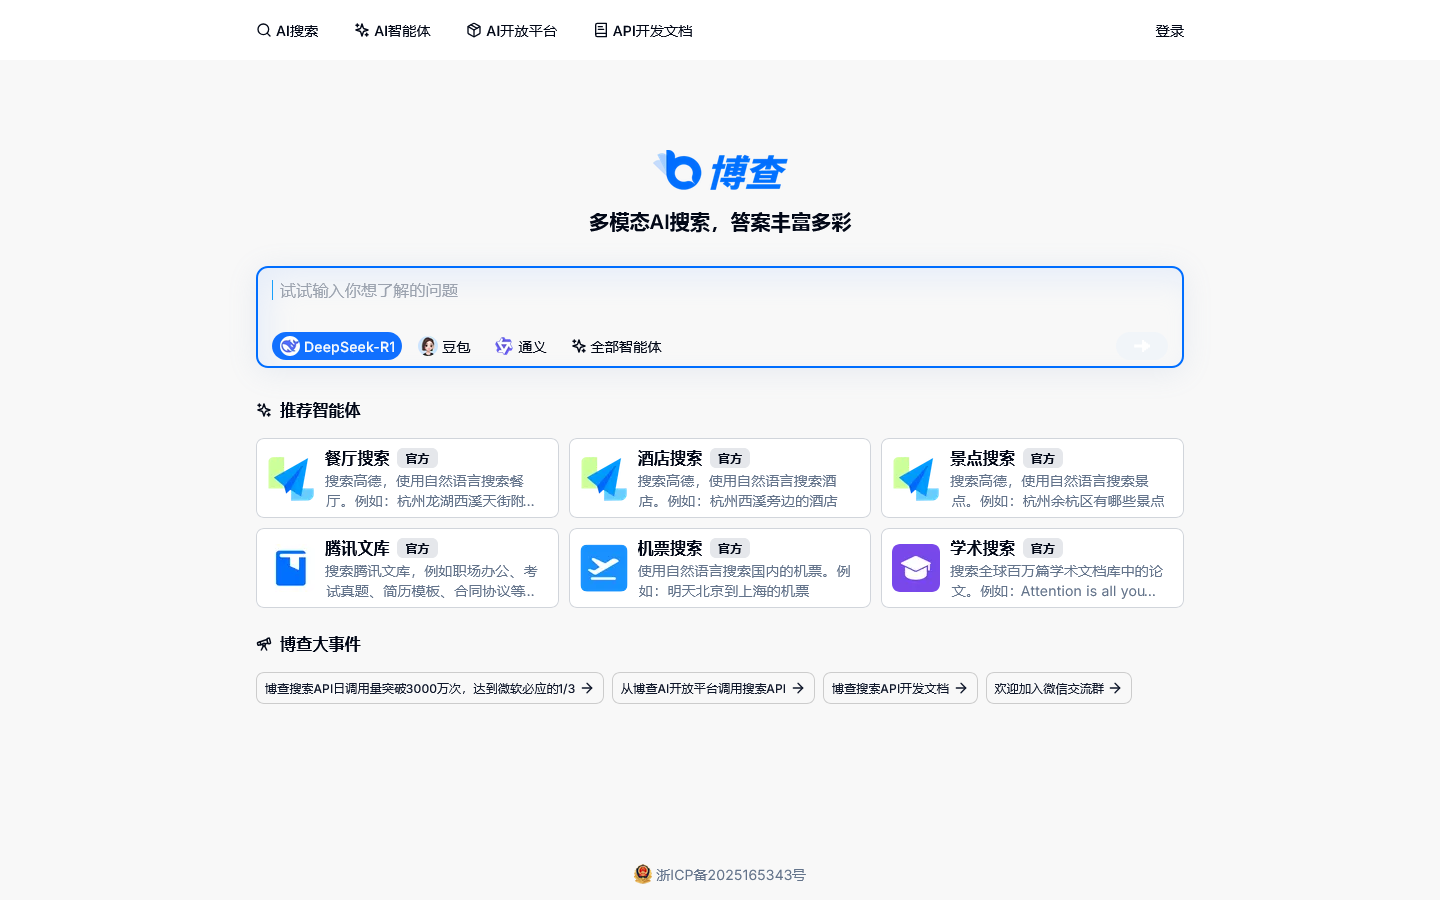Image resolution: width=1440 pixels, height=900 pixels.
Task: Open the 腾讯文库 agent title
Action: pyautogui.click(x=357, y=548)
